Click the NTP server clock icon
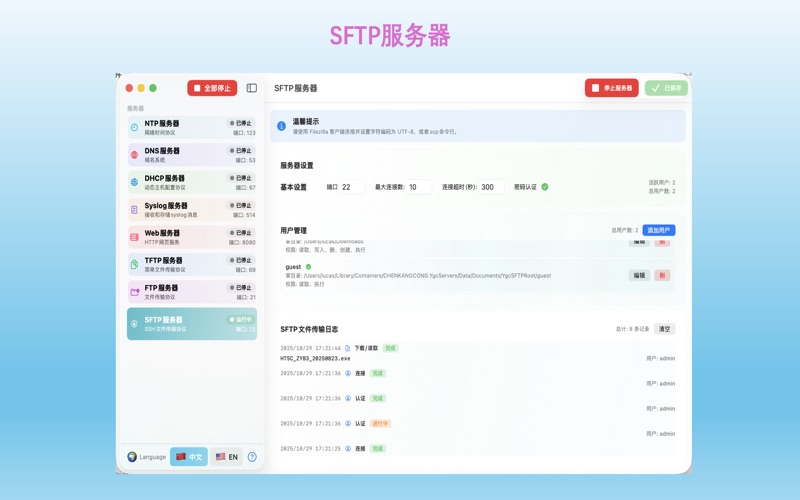 [x=134, y=128]
